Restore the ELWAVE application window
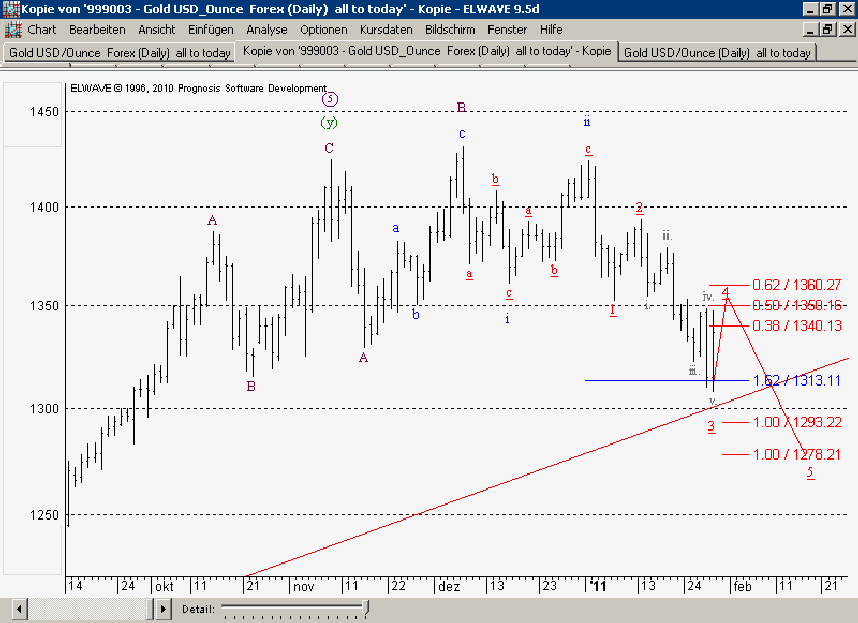This screenshot has width=858, height=623. (827, 9)
